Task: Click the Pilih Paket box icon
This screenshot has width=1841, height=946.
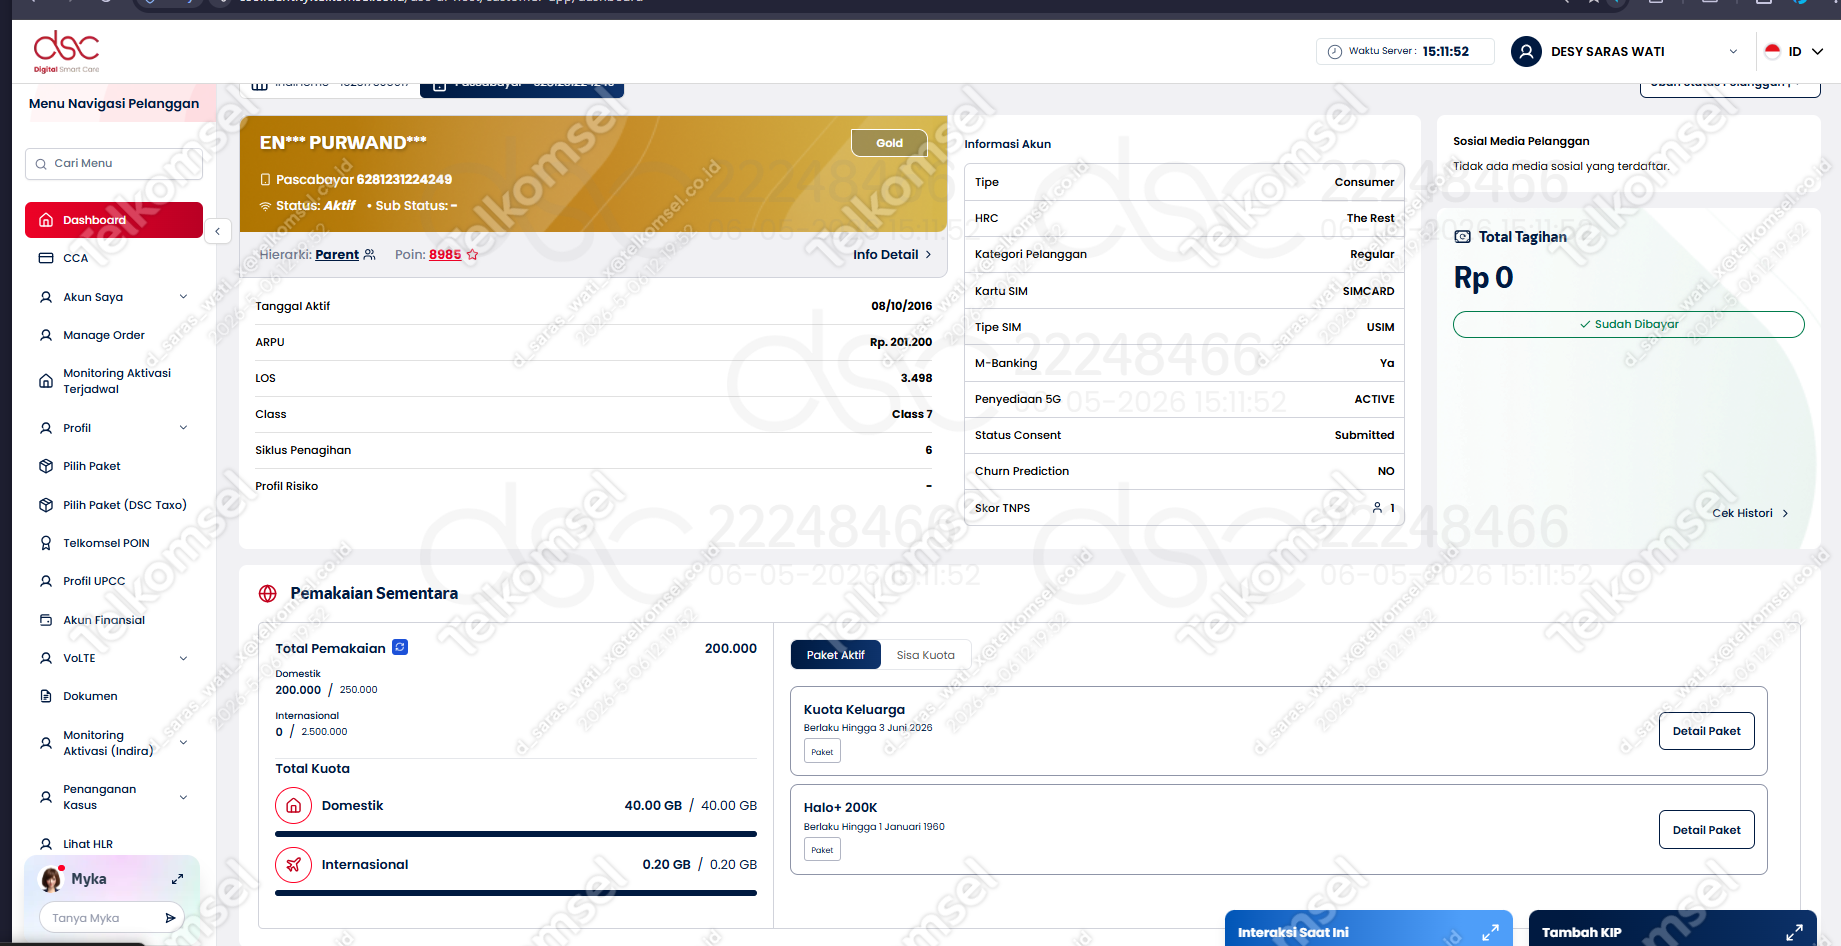Action: 46,466
